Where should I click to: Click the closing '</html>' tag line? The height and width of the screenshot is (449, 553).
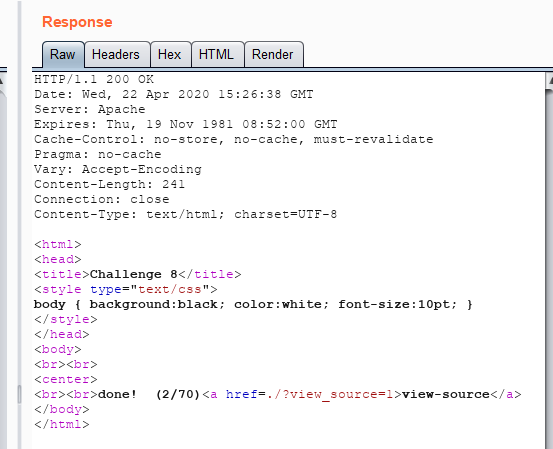(x=62, y=424)
